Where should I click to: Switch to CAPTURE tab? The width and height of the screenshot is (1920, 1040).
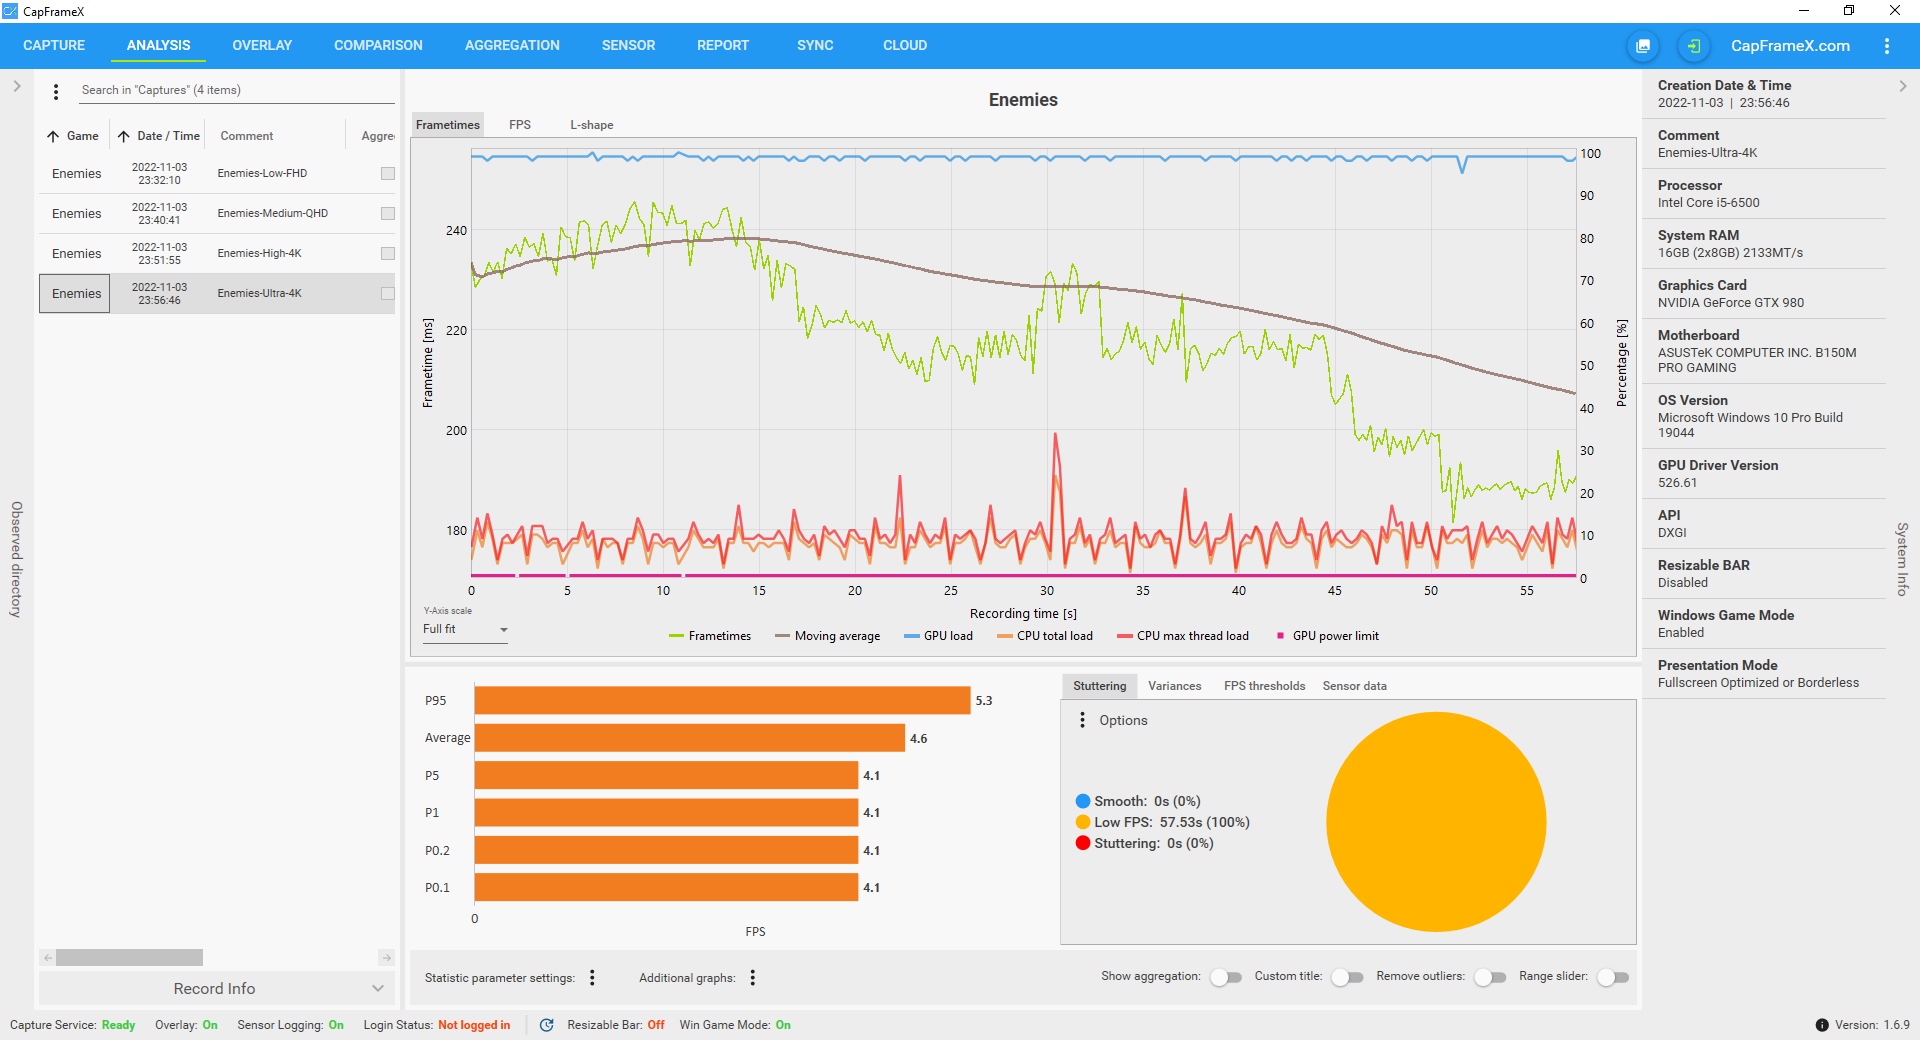54,46
